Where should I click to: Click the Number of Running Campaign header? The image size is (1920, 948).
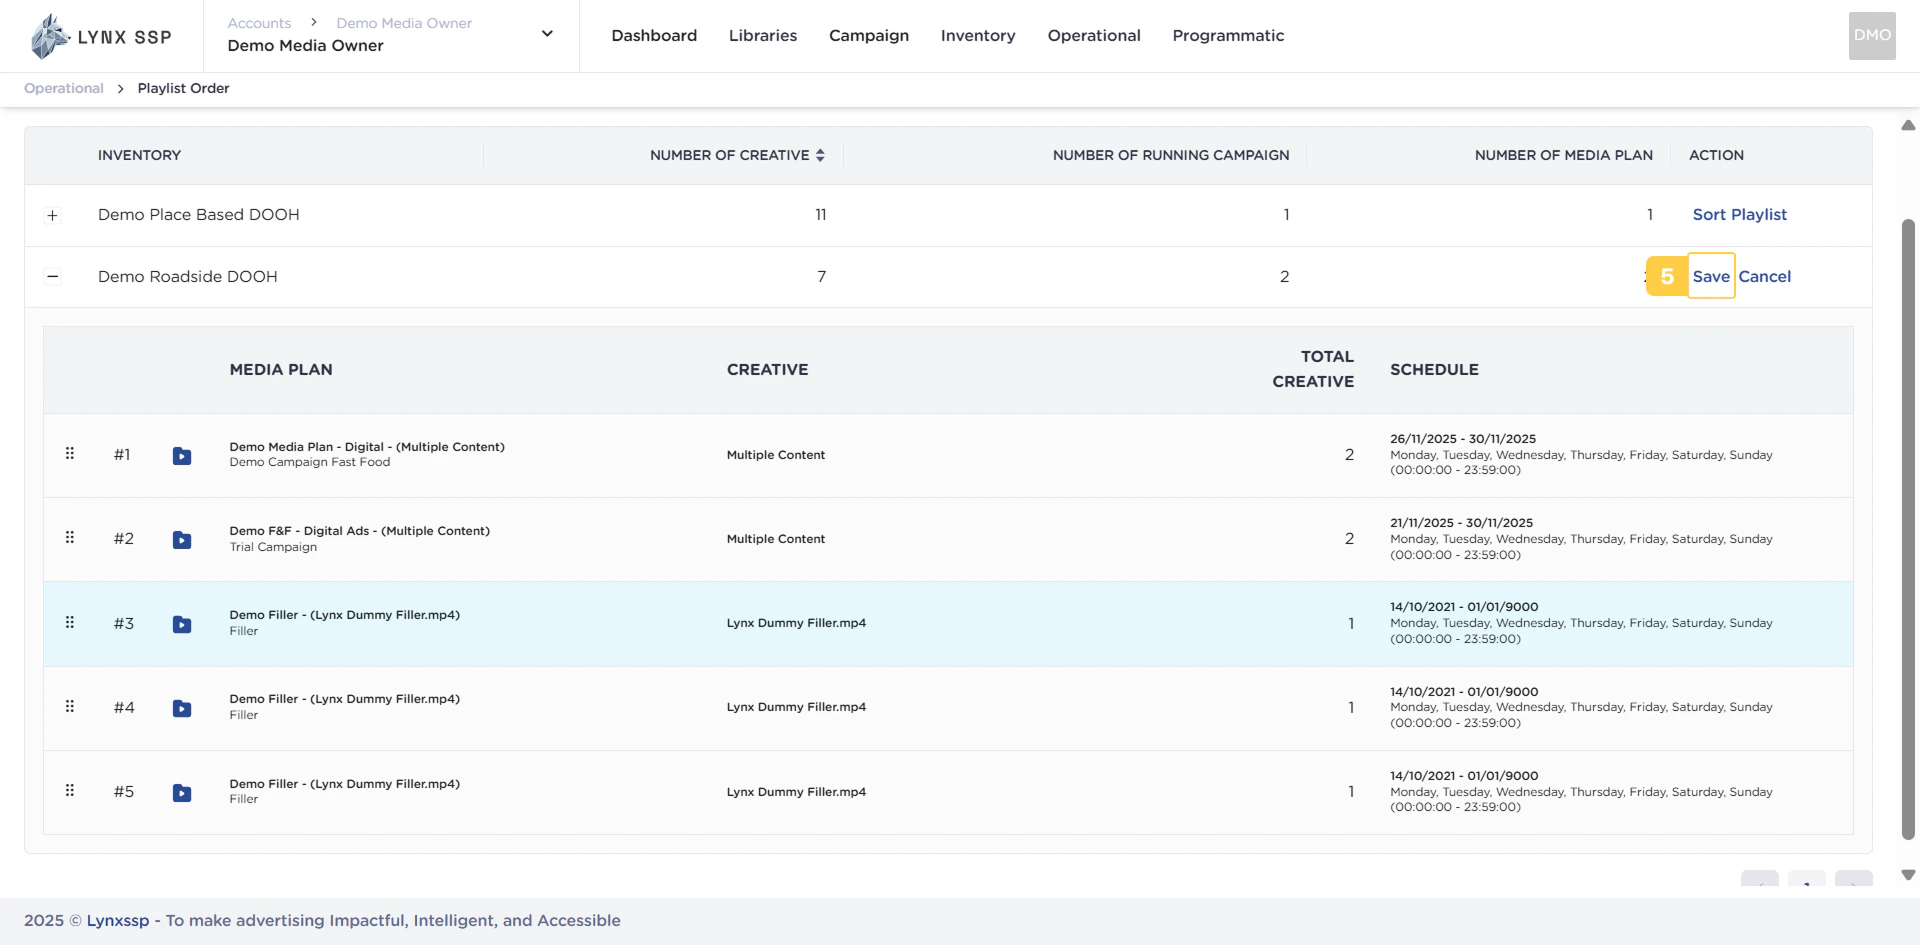(1171, 155)
